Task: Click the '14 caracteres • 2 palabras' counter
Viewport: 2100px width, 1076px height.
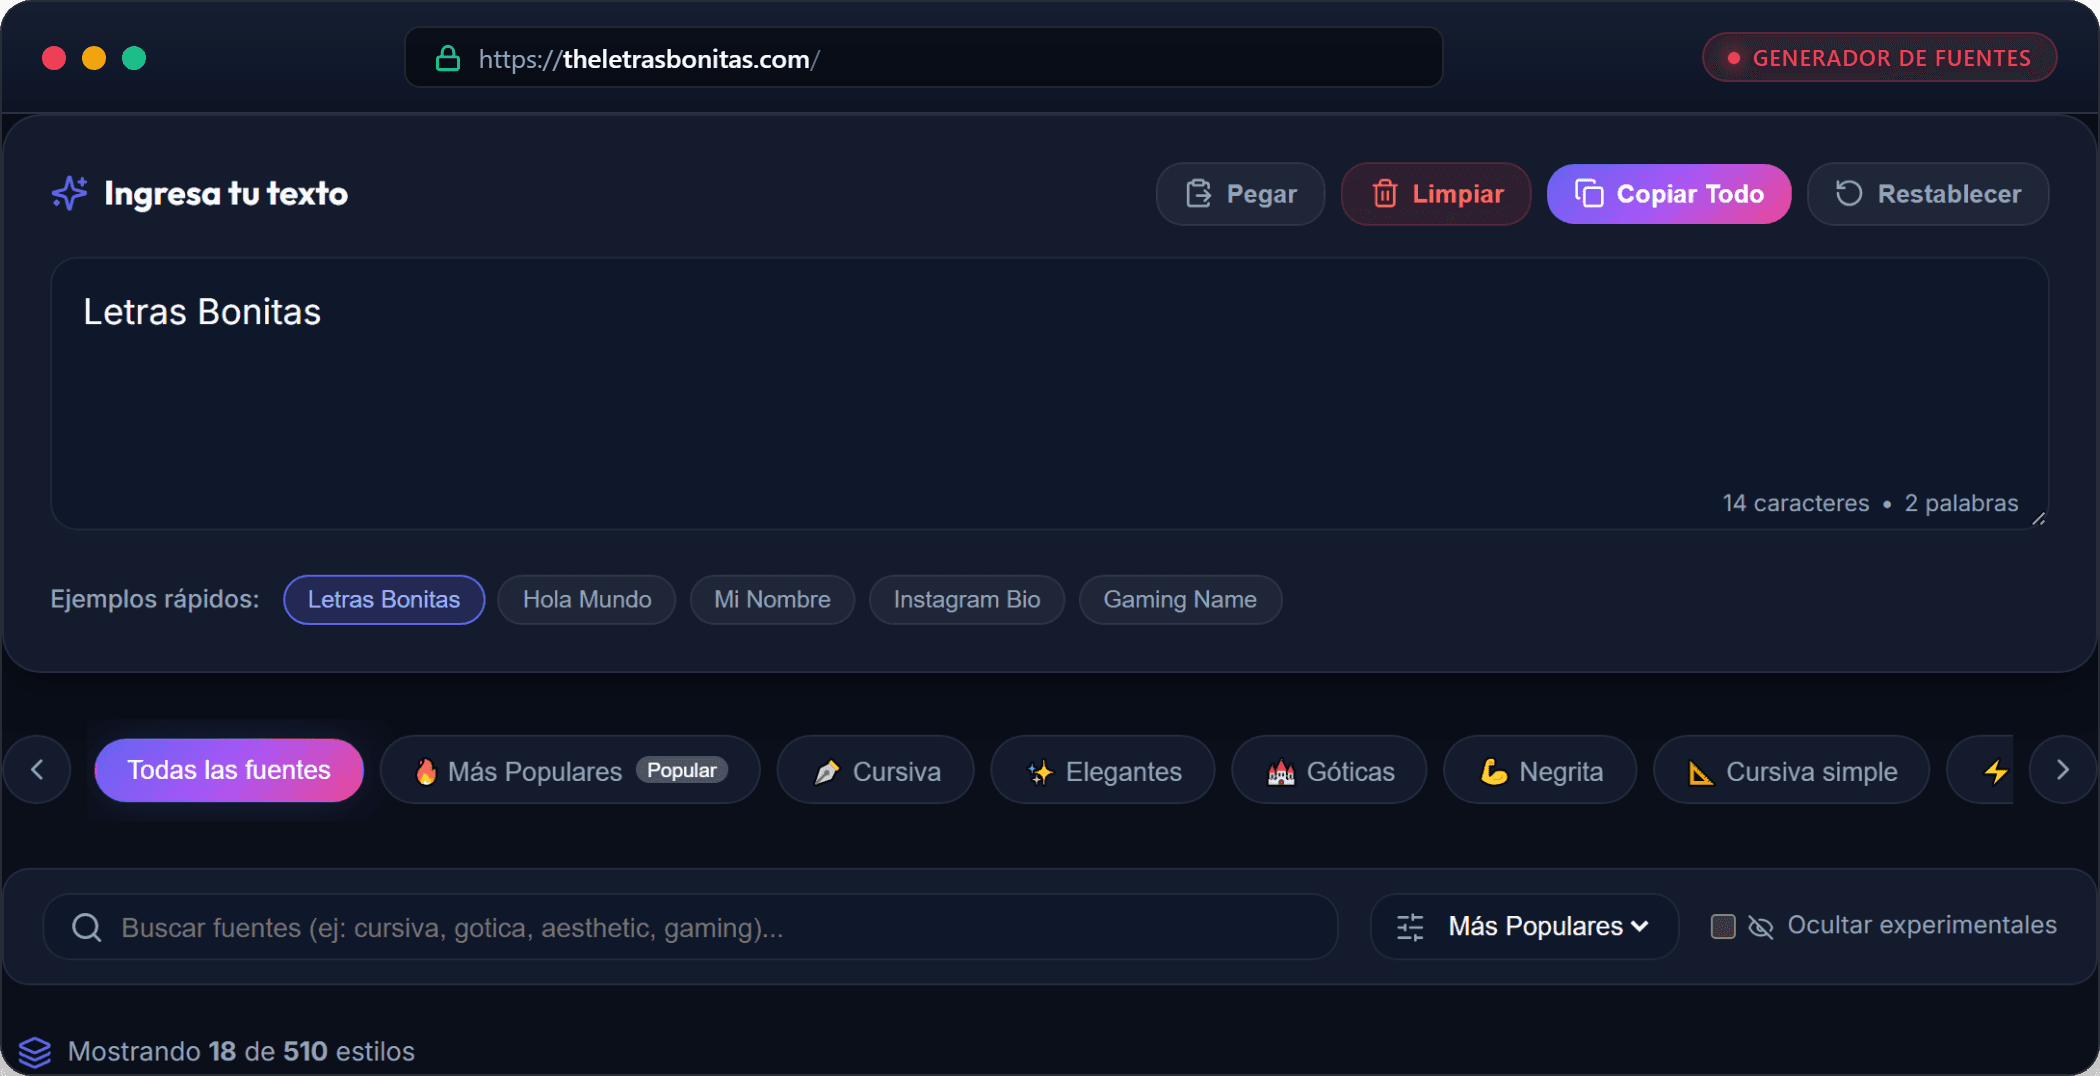Action: pyautogui.click(x=1870, y=503)
